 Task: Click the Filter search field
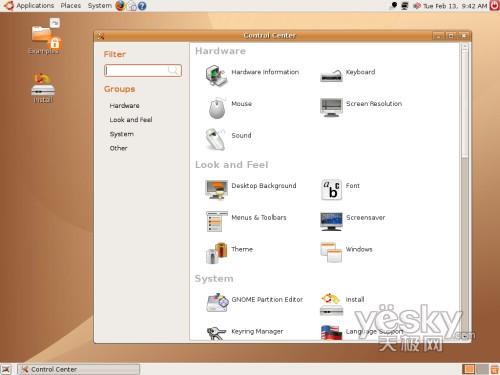143,70
